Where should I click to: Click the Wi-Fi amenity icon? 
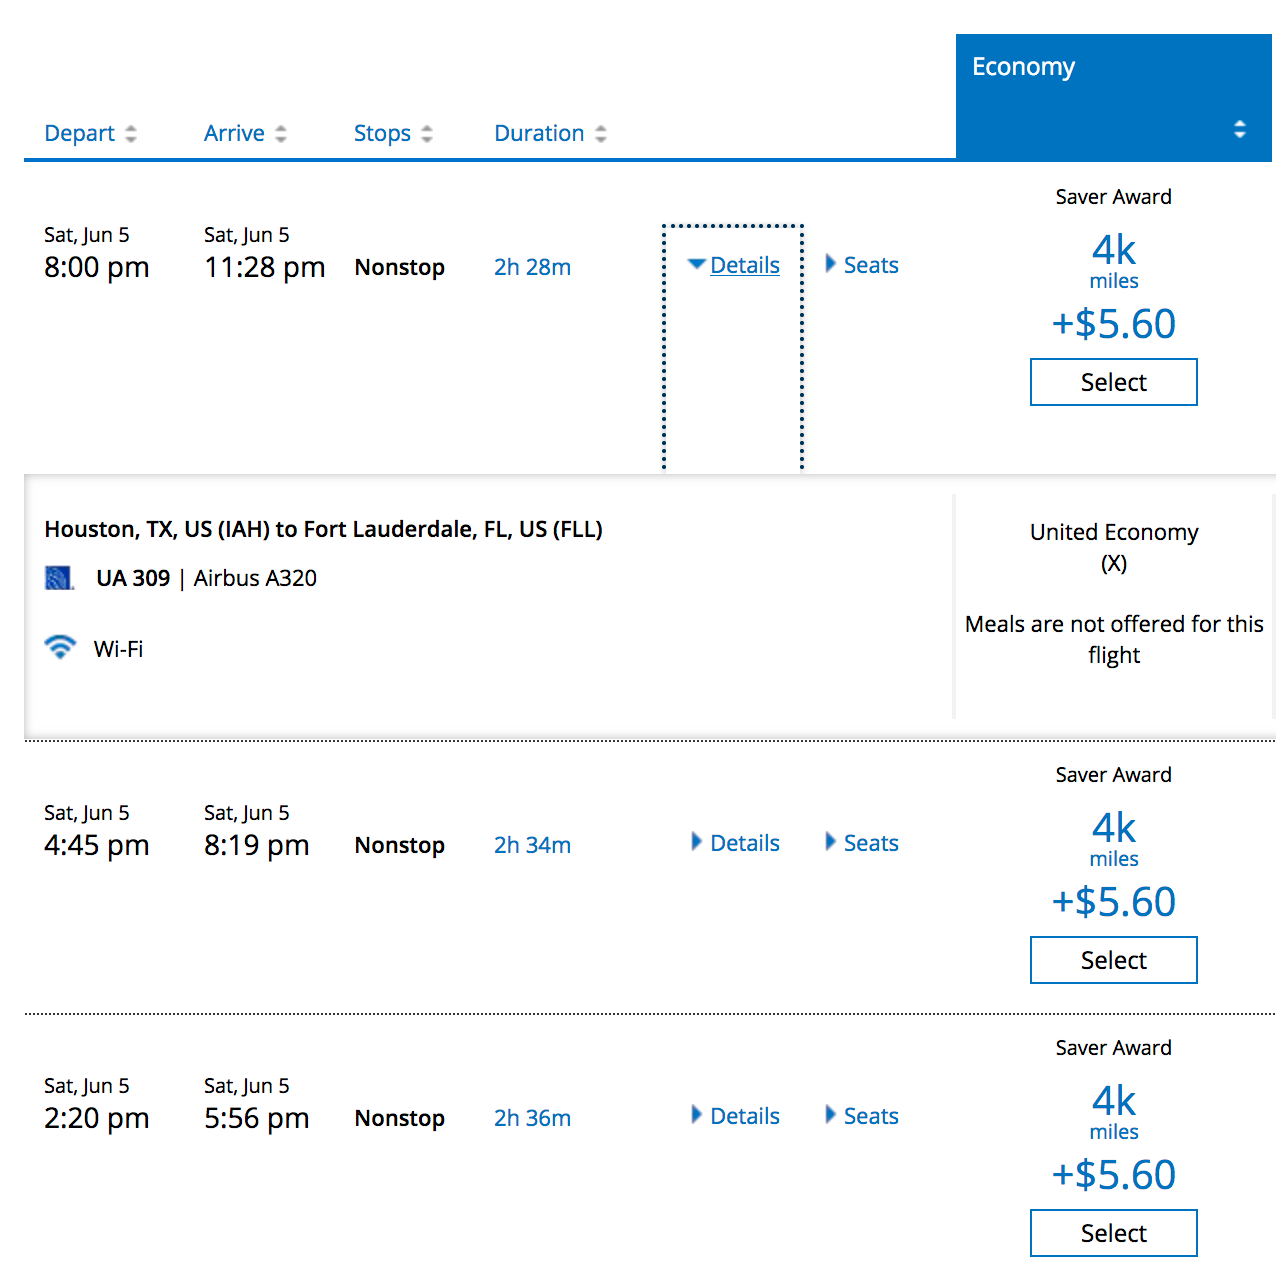click(60, 648)
